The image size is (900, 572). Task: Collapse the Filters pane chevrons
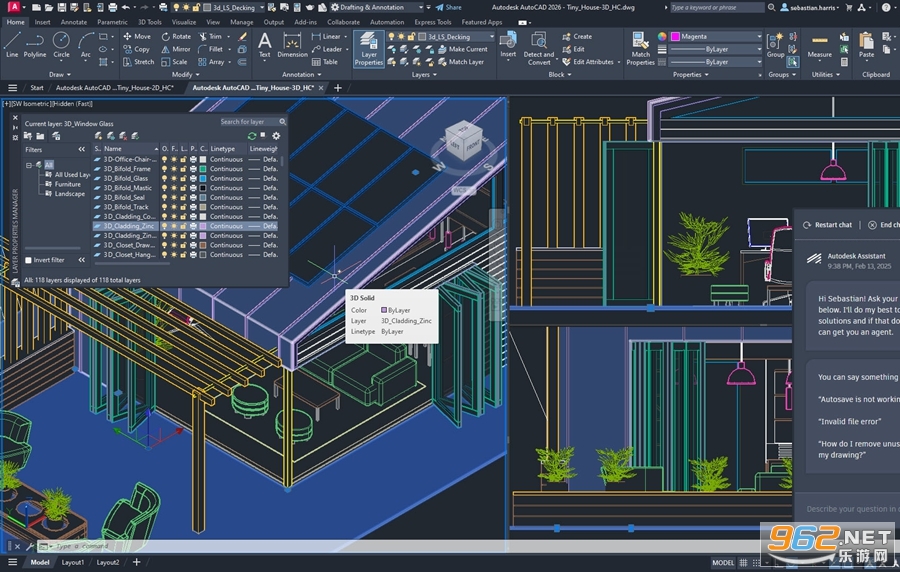(82, 150)
